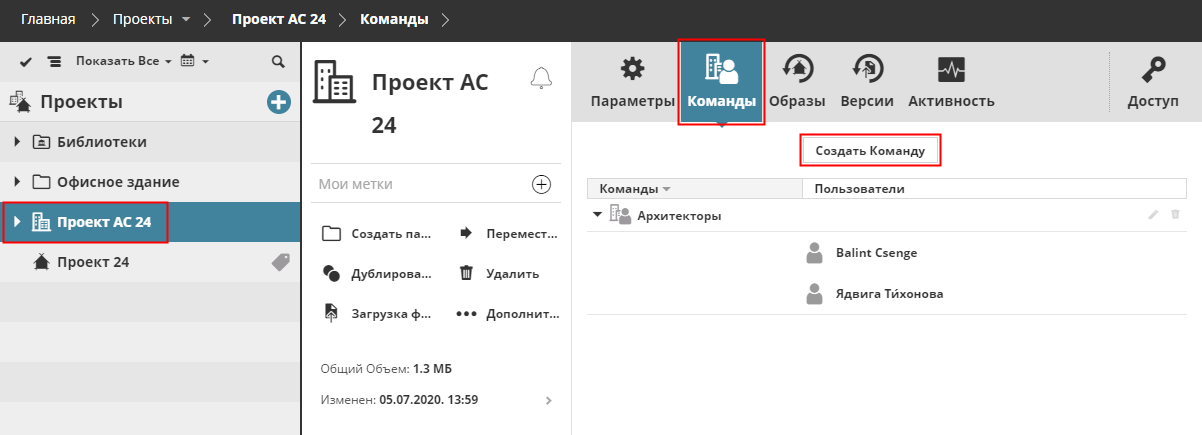Click the Проект АС 24 building icon
The height and width of the screenshot is (435, 1202).
(x=334, y=80)
